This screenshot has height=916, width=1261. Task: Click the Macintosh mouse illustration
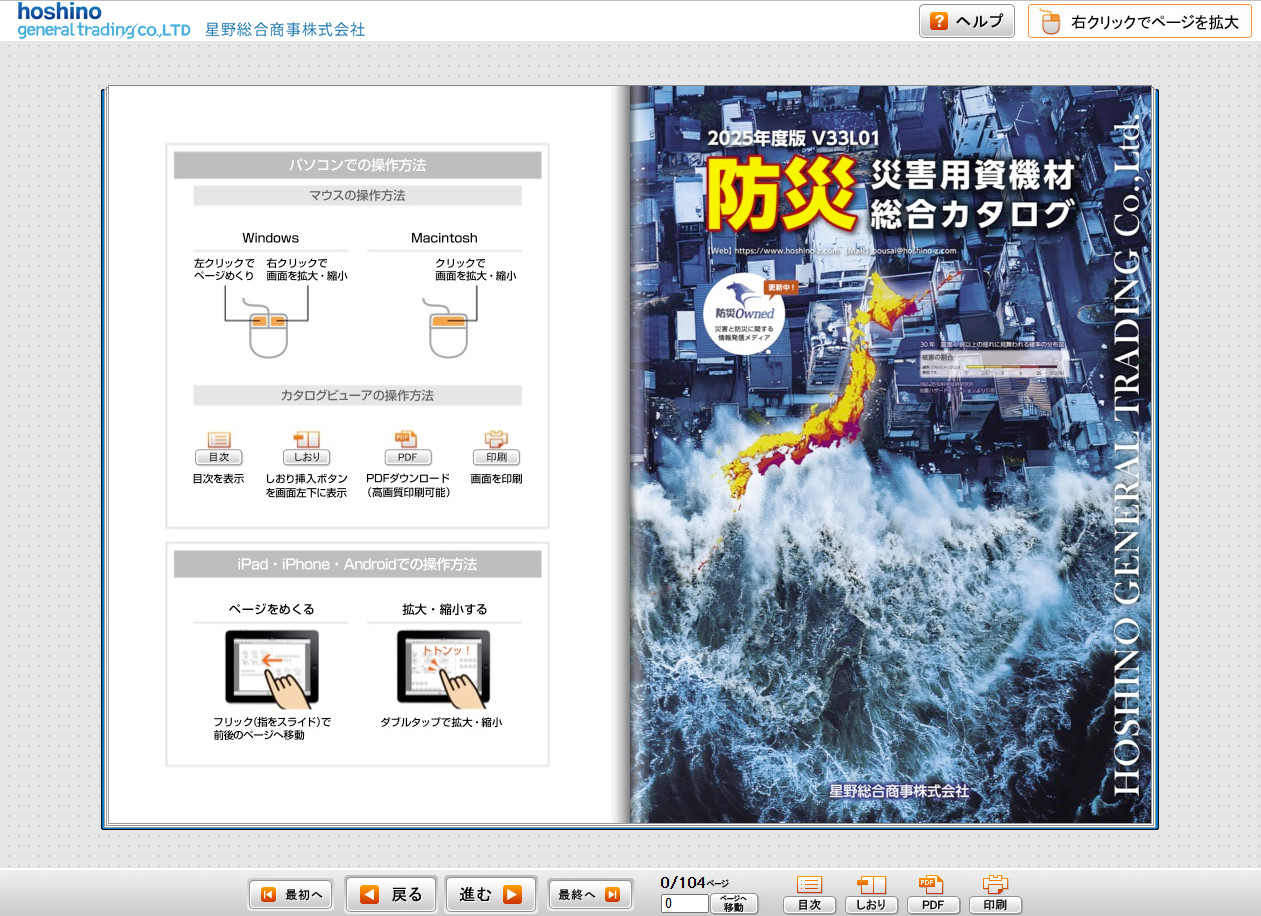[x=449, y=328]
